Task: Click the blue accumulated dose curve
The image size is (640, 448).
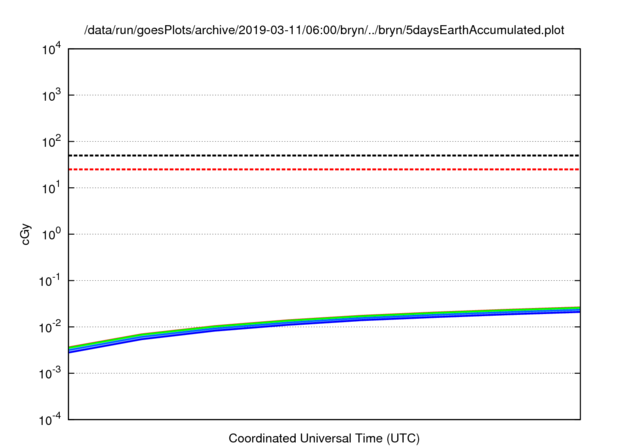Action: pyautogui.click(x=324, y=321)
